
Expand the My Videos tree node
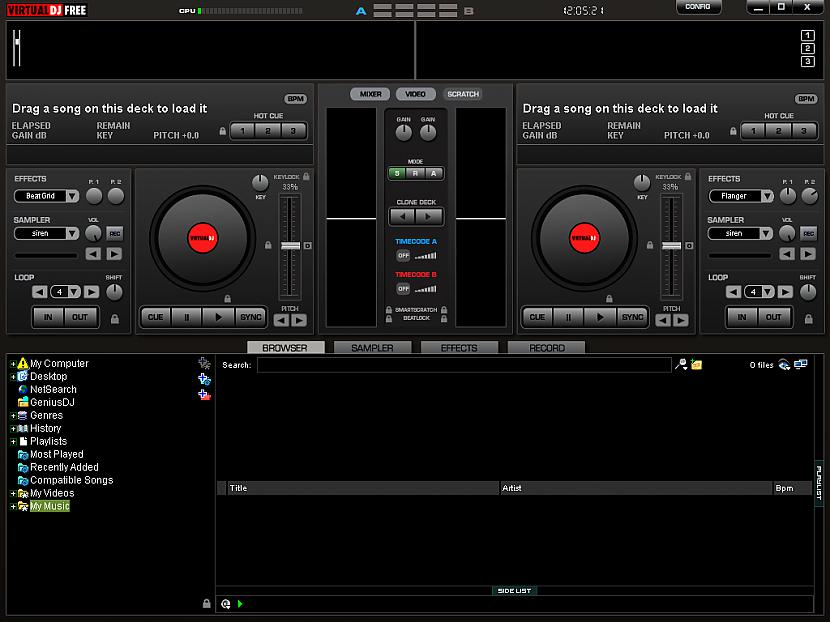click(x=13, y=493)
